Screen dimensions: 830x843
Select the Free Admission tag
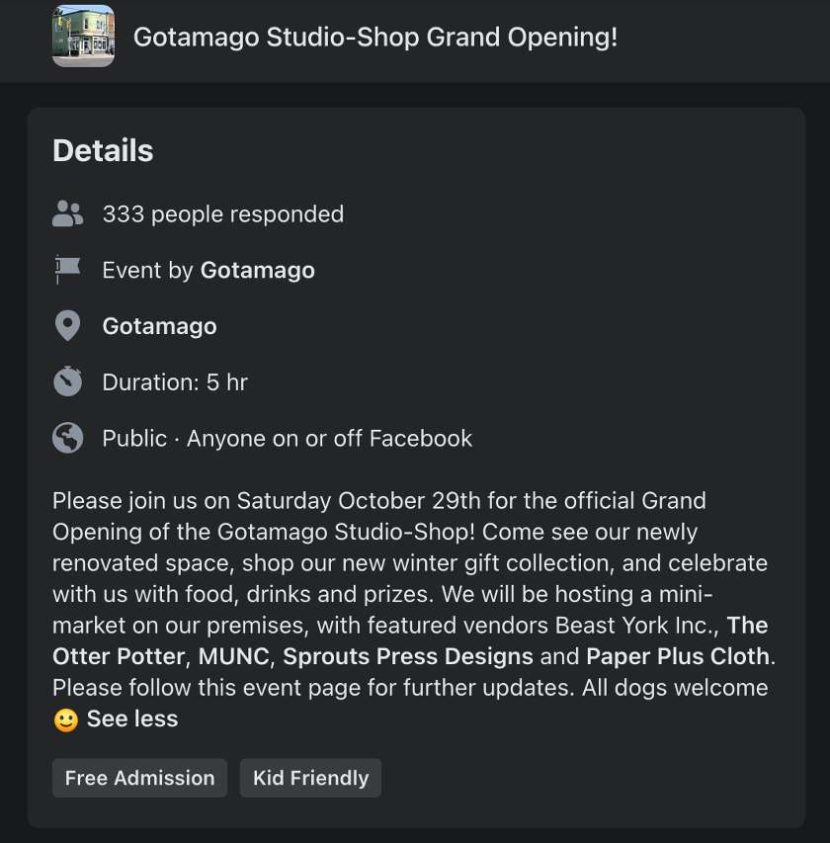pos(139,777)
